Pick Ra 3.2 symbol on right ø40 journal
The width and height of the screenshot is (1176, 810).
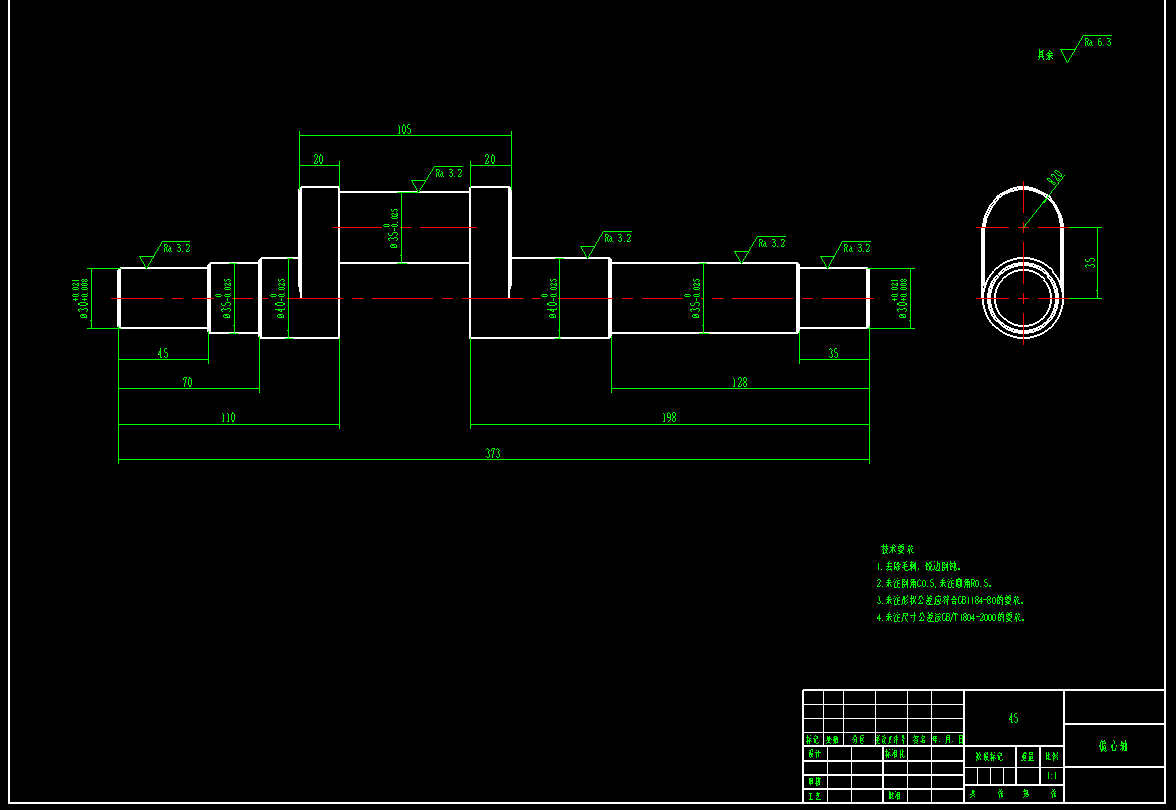[x=606, y=244]
